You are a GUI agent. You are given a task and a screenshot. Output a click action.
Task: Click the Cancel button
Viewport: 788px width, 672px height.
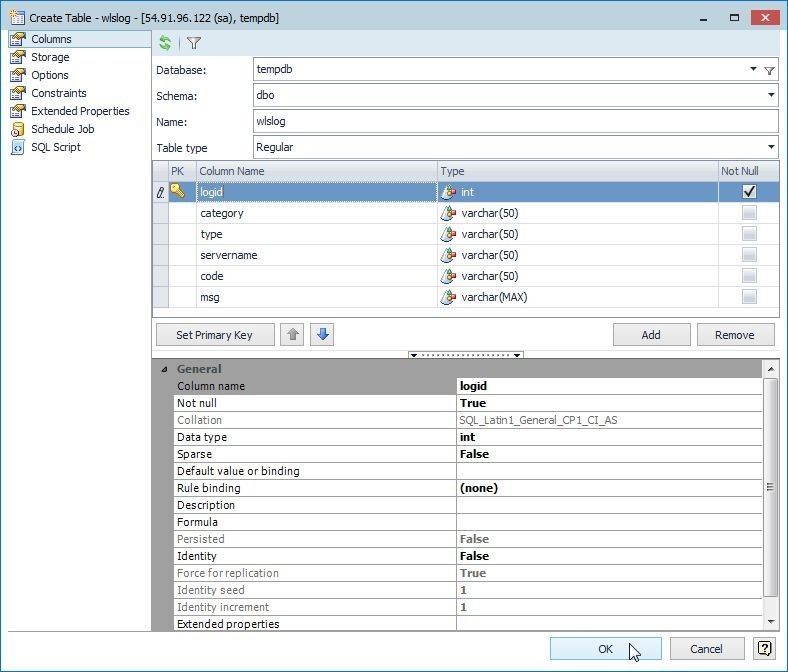[x=707, y=648]
